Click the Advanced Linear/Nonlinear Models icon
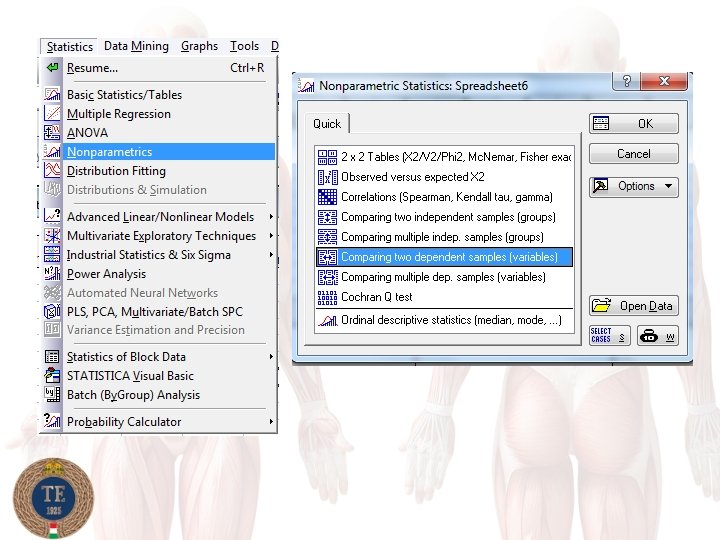720x540 pixels. coord(52,216)
